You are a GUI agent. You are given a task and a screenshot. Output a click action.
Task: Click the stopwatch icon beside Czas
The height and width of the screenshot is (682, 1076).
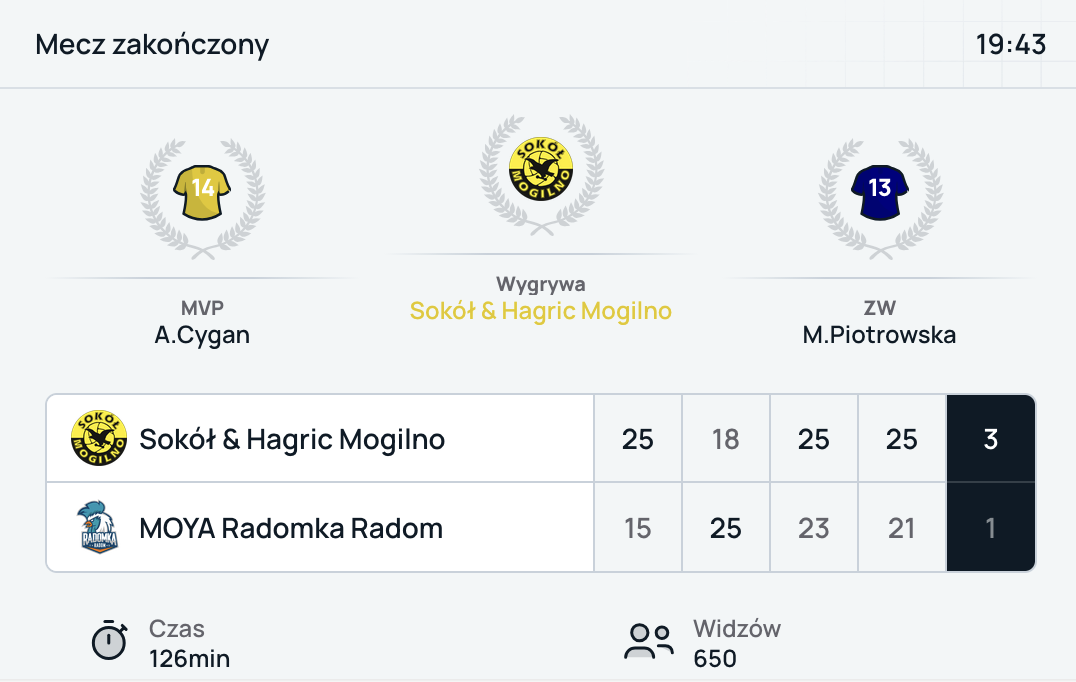(109, 641)
